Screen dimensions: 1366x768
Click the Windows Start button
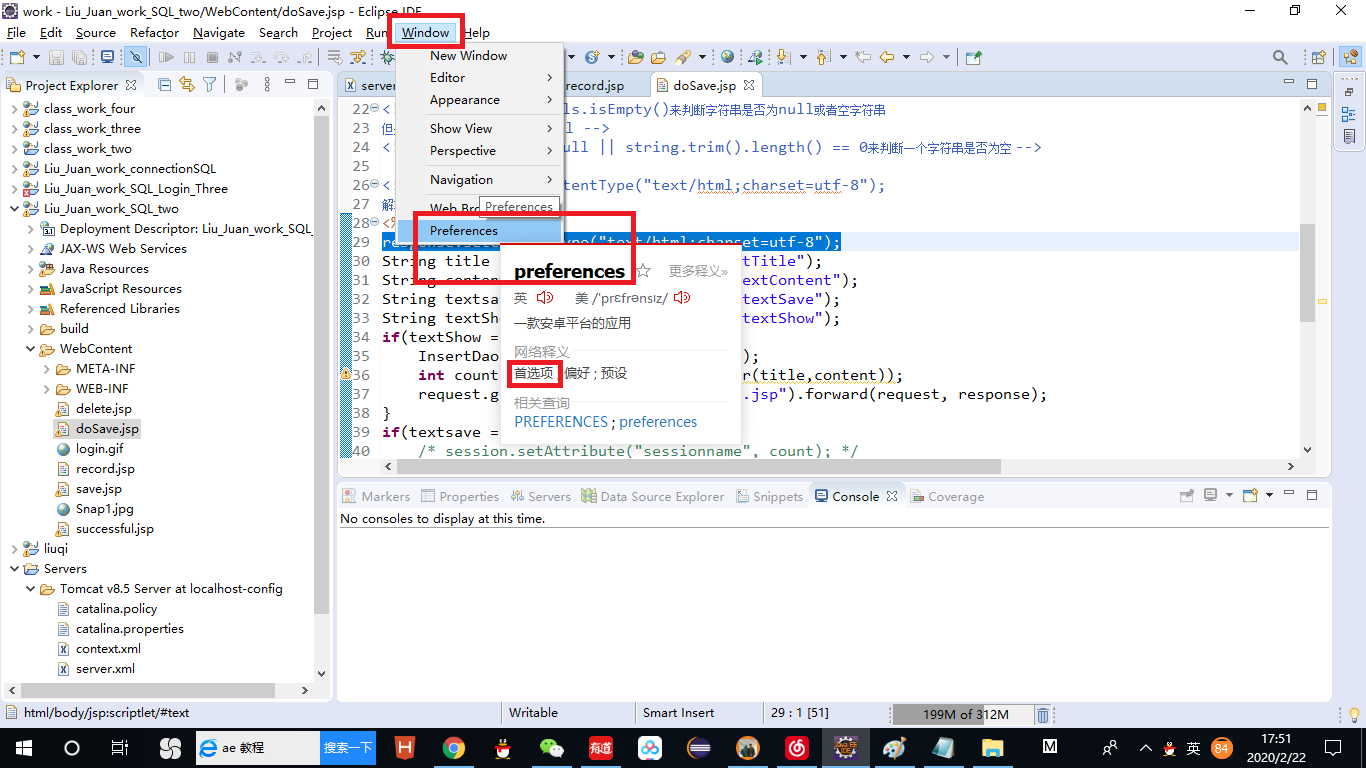pyautogui.click(x=22, y=747)
